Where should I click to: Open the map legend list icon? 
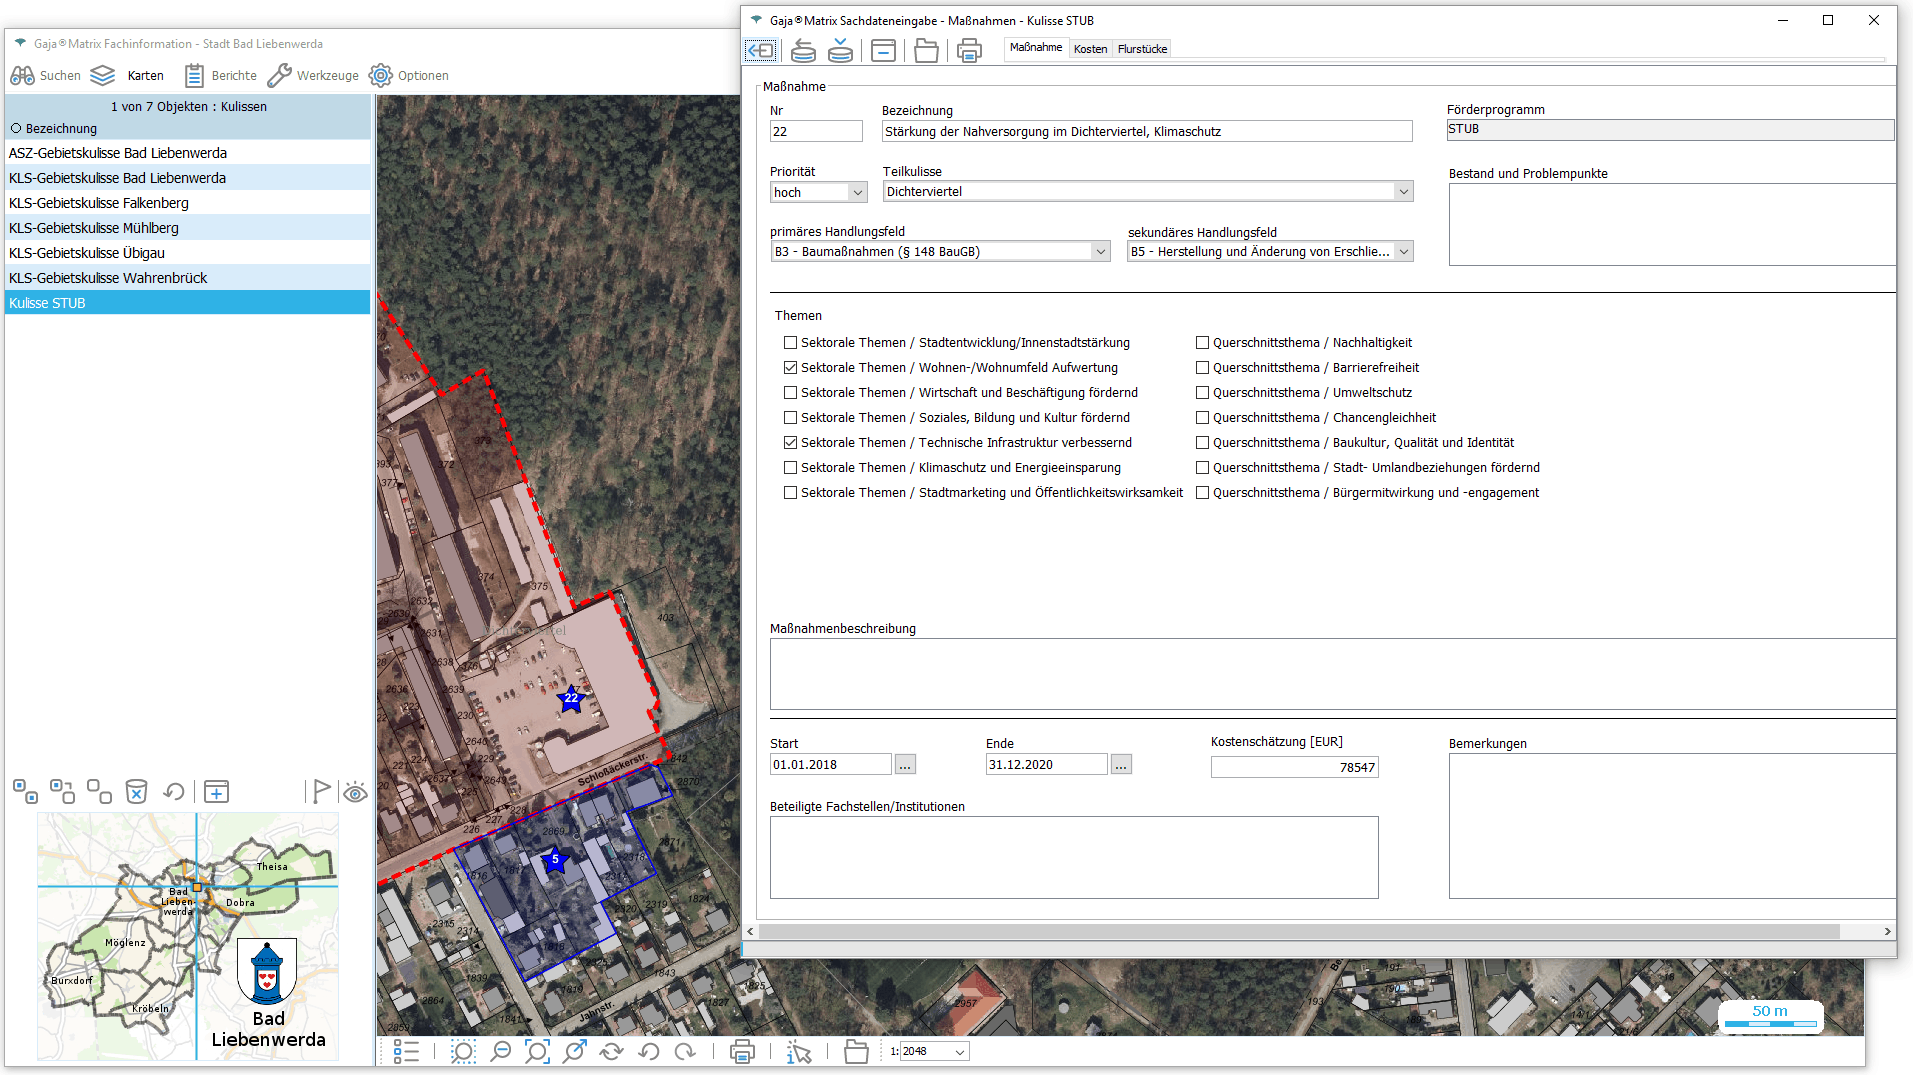point(406,1051)
